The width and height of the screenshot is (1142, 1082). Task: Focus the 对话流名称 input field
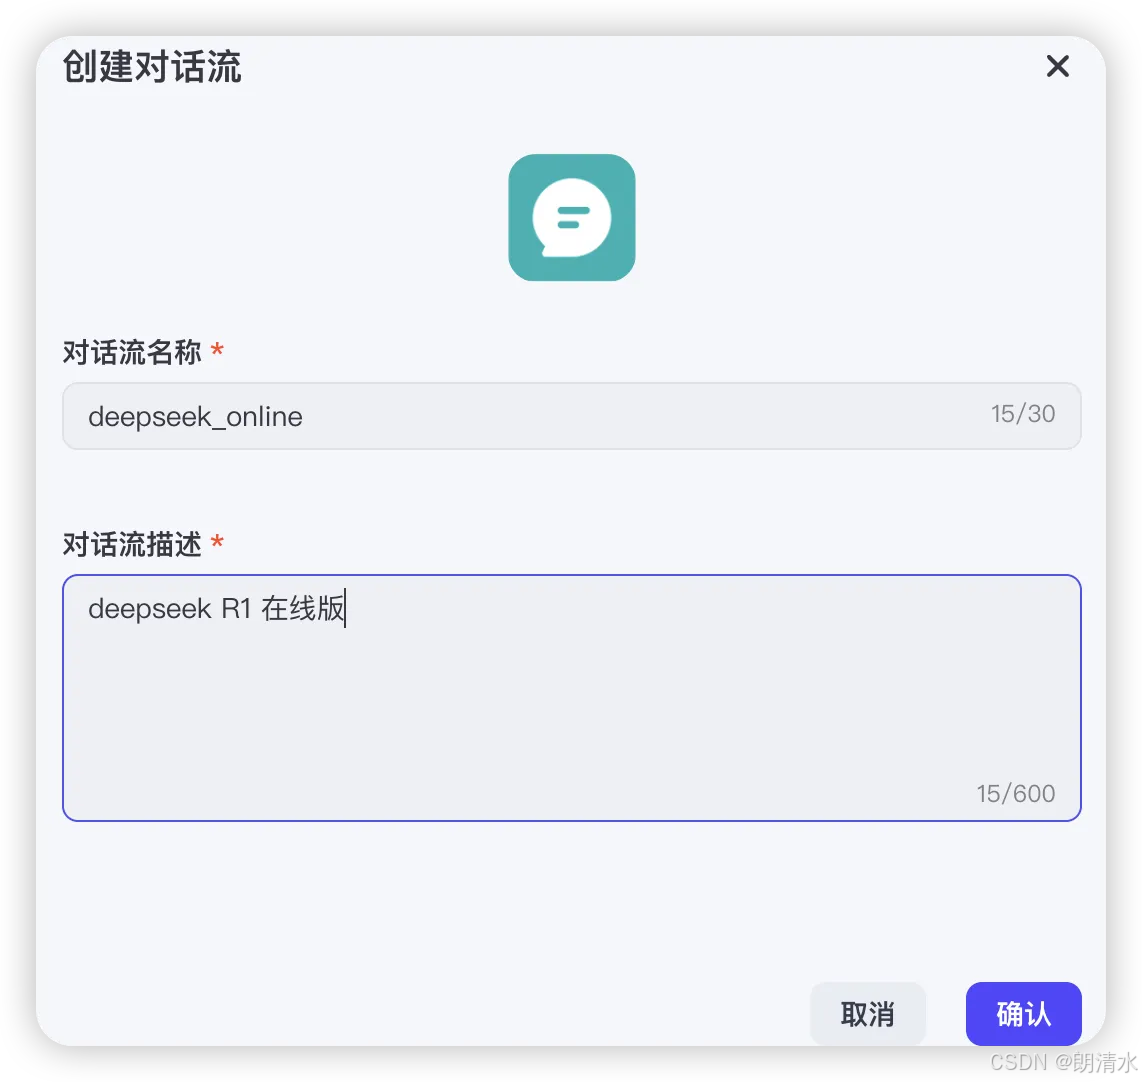[572, 416]
